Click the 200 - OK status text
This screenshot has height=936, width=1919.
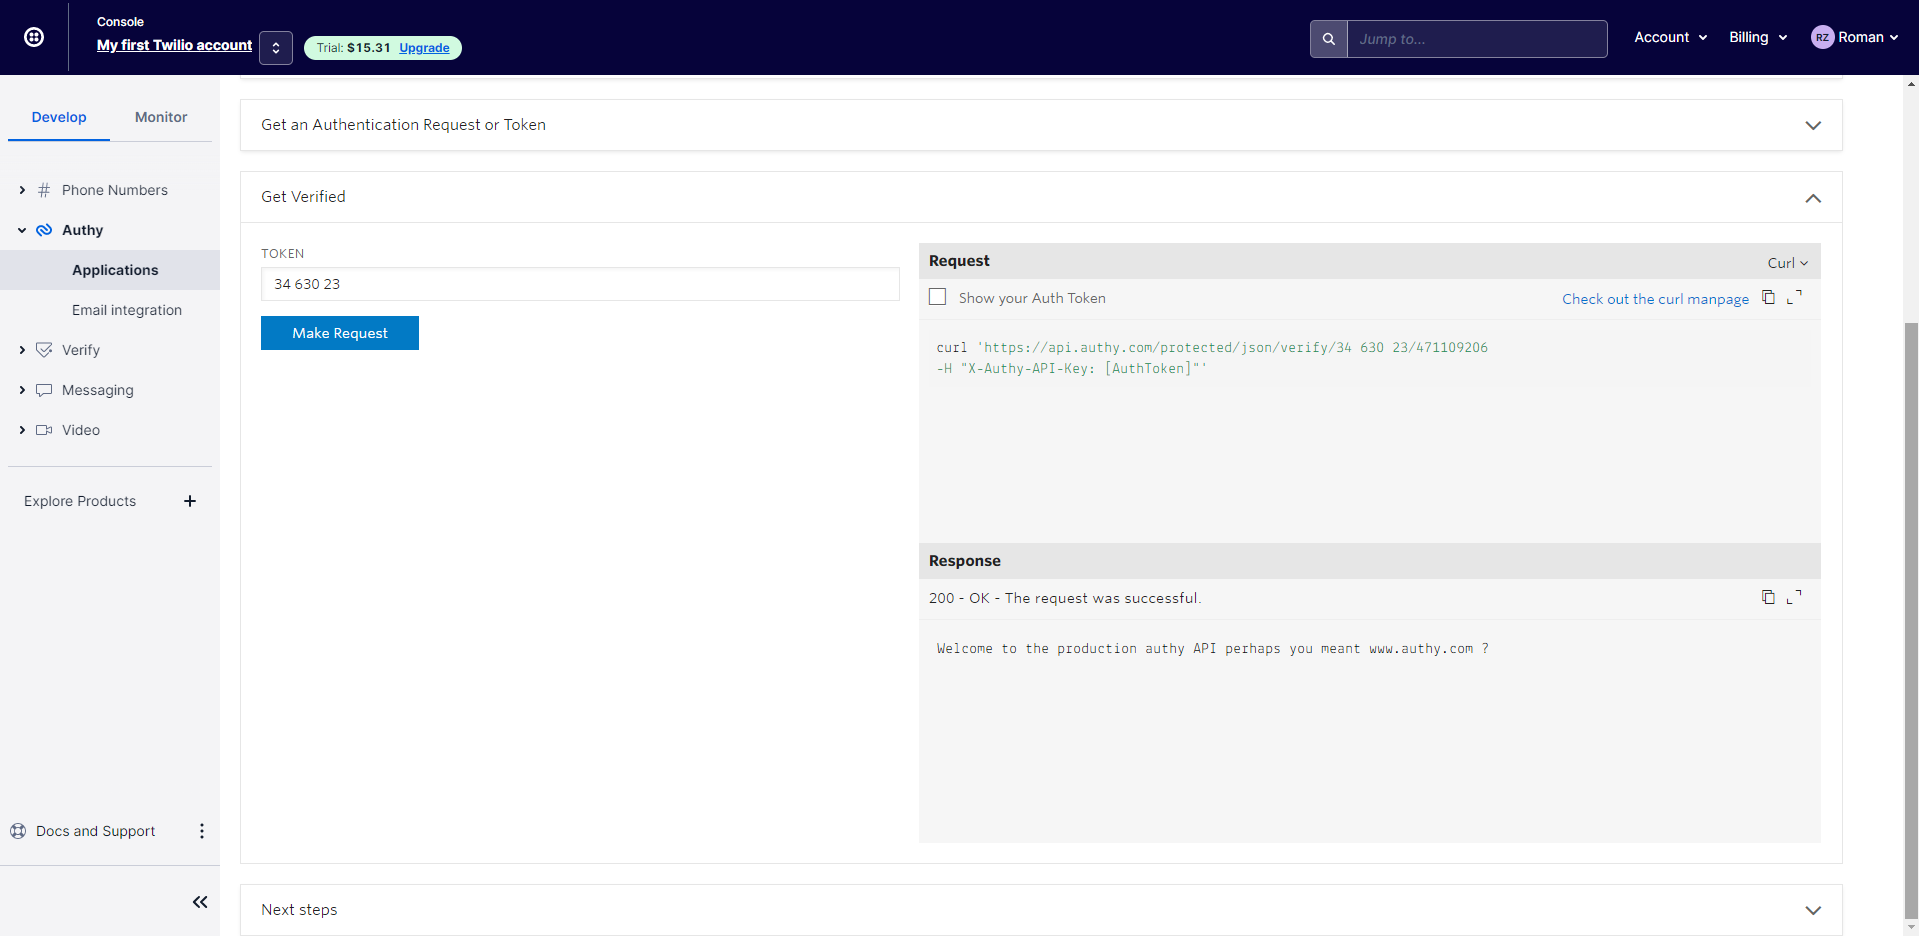click(1065, 598)
